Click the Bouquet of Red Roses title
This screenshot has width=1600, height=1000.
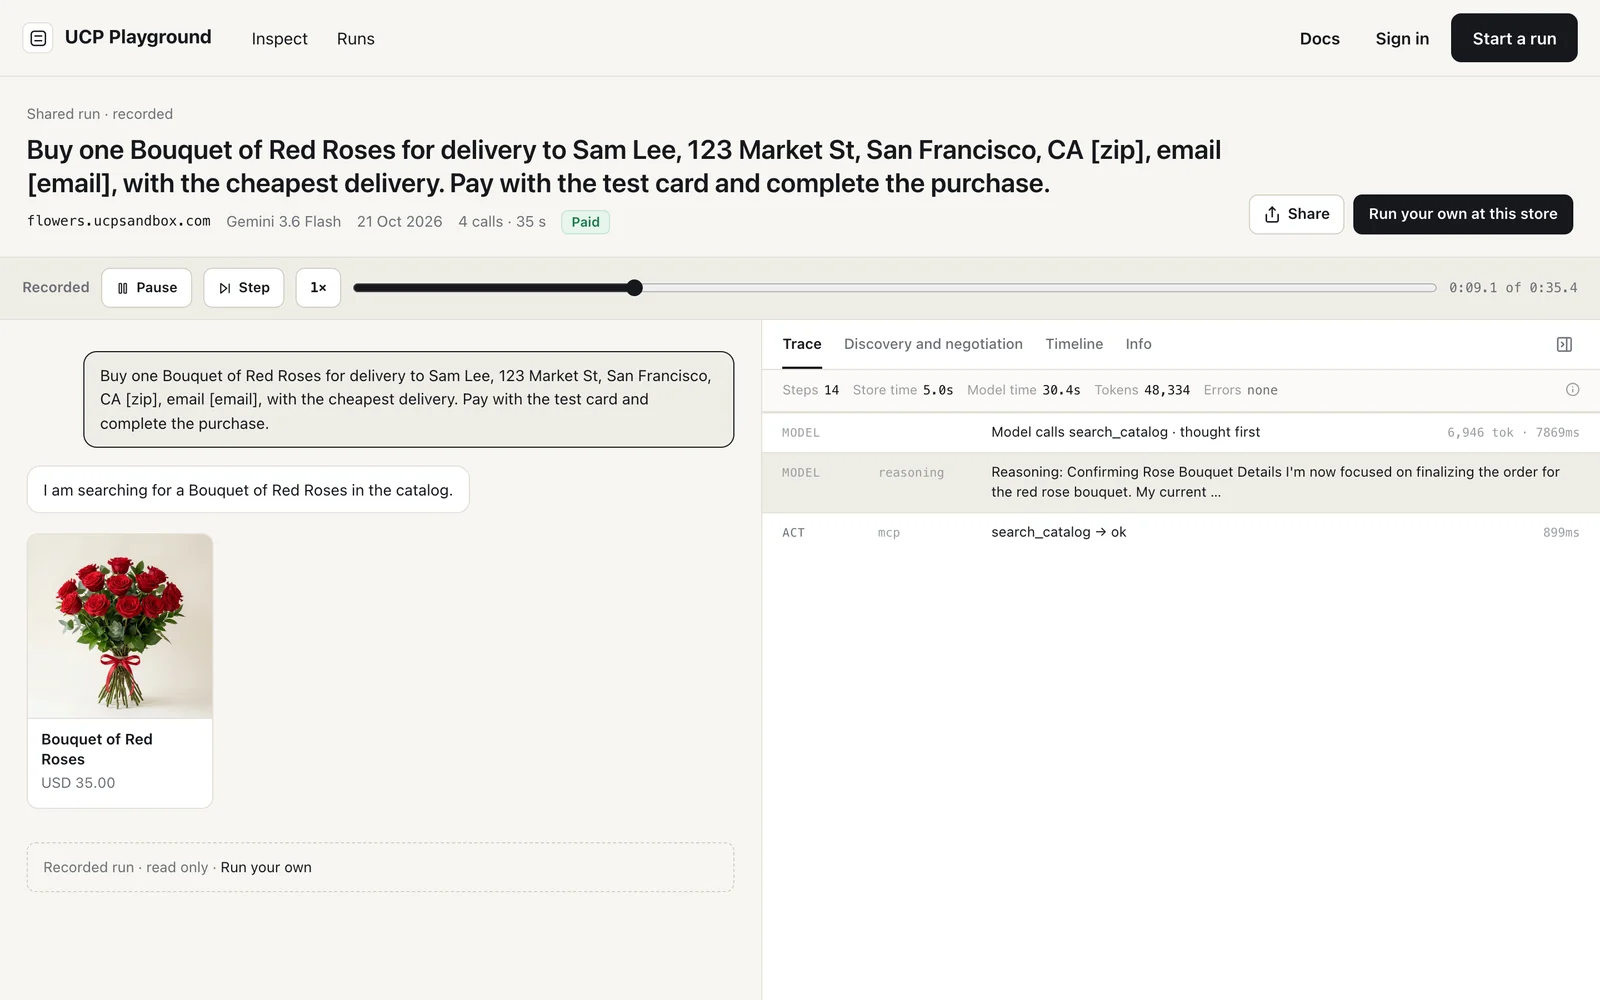pos(97,749)
